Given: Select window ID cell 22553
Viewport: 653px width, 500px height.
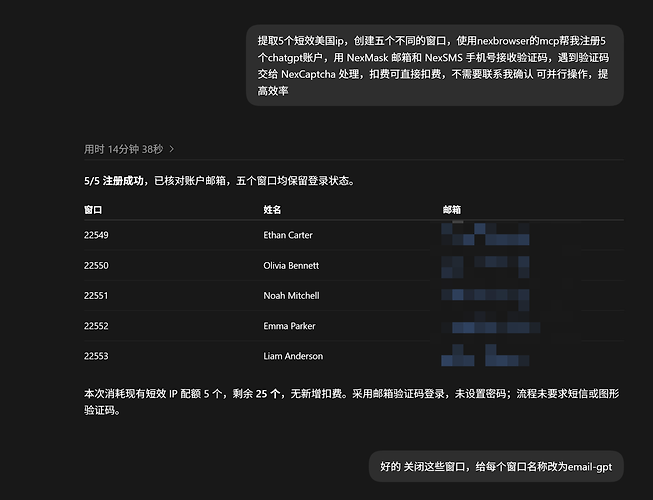Looking at the screenshot, I should click(x=96, y=356).
